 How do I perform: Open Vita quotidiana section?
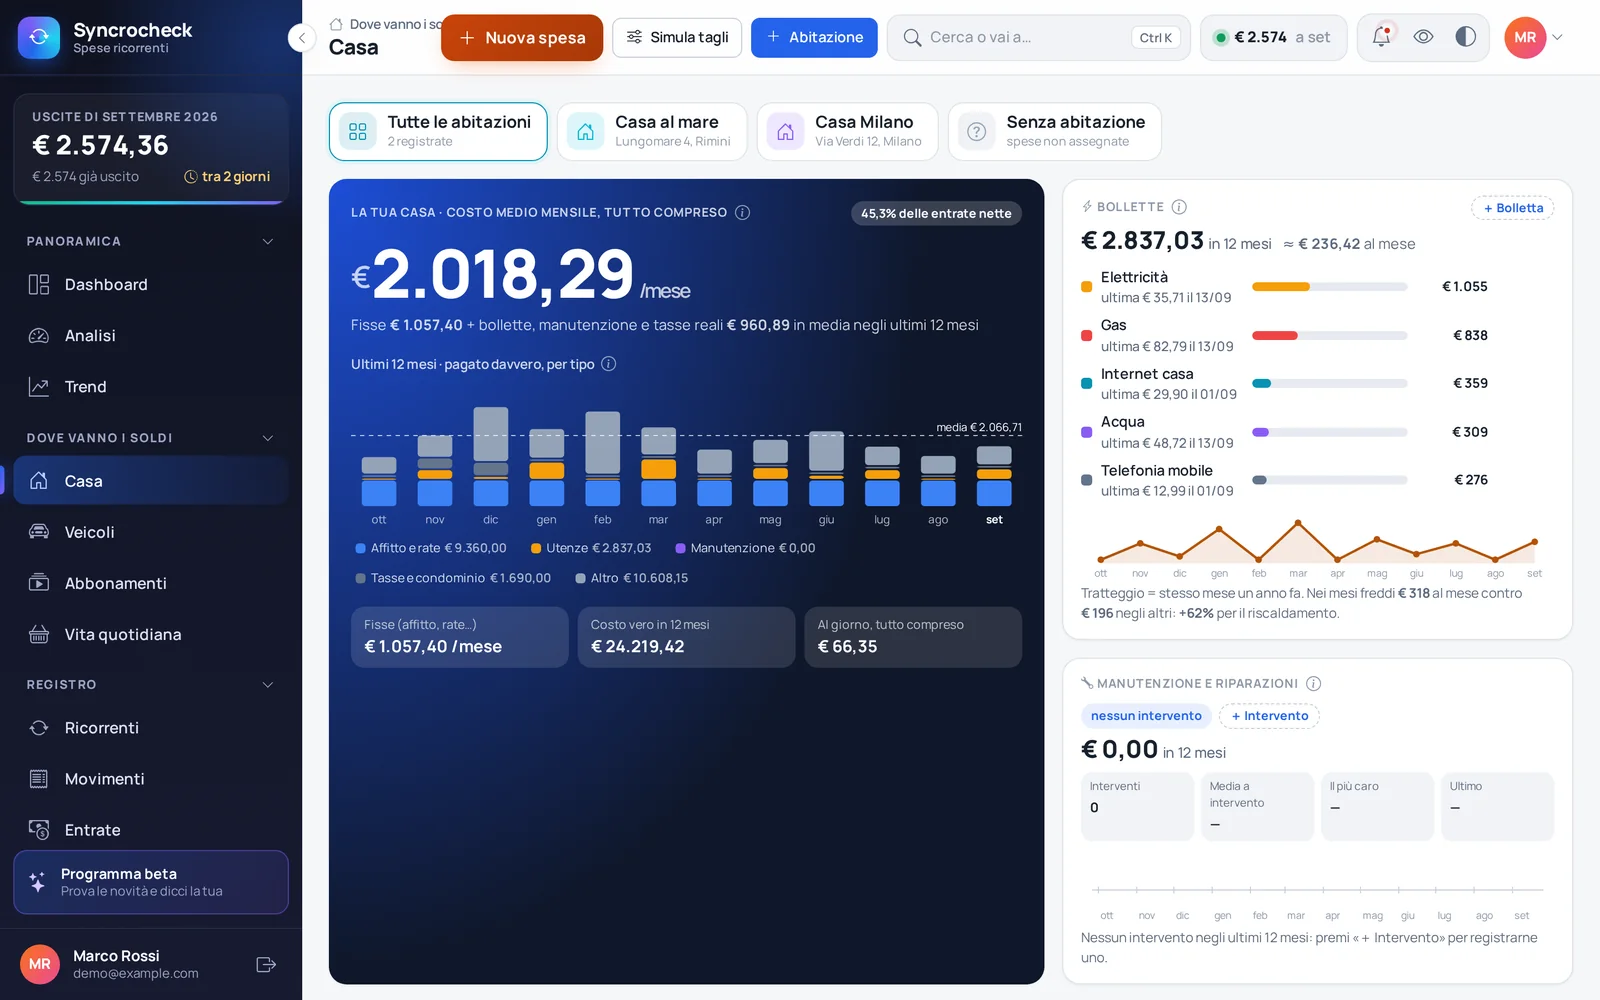151,634
